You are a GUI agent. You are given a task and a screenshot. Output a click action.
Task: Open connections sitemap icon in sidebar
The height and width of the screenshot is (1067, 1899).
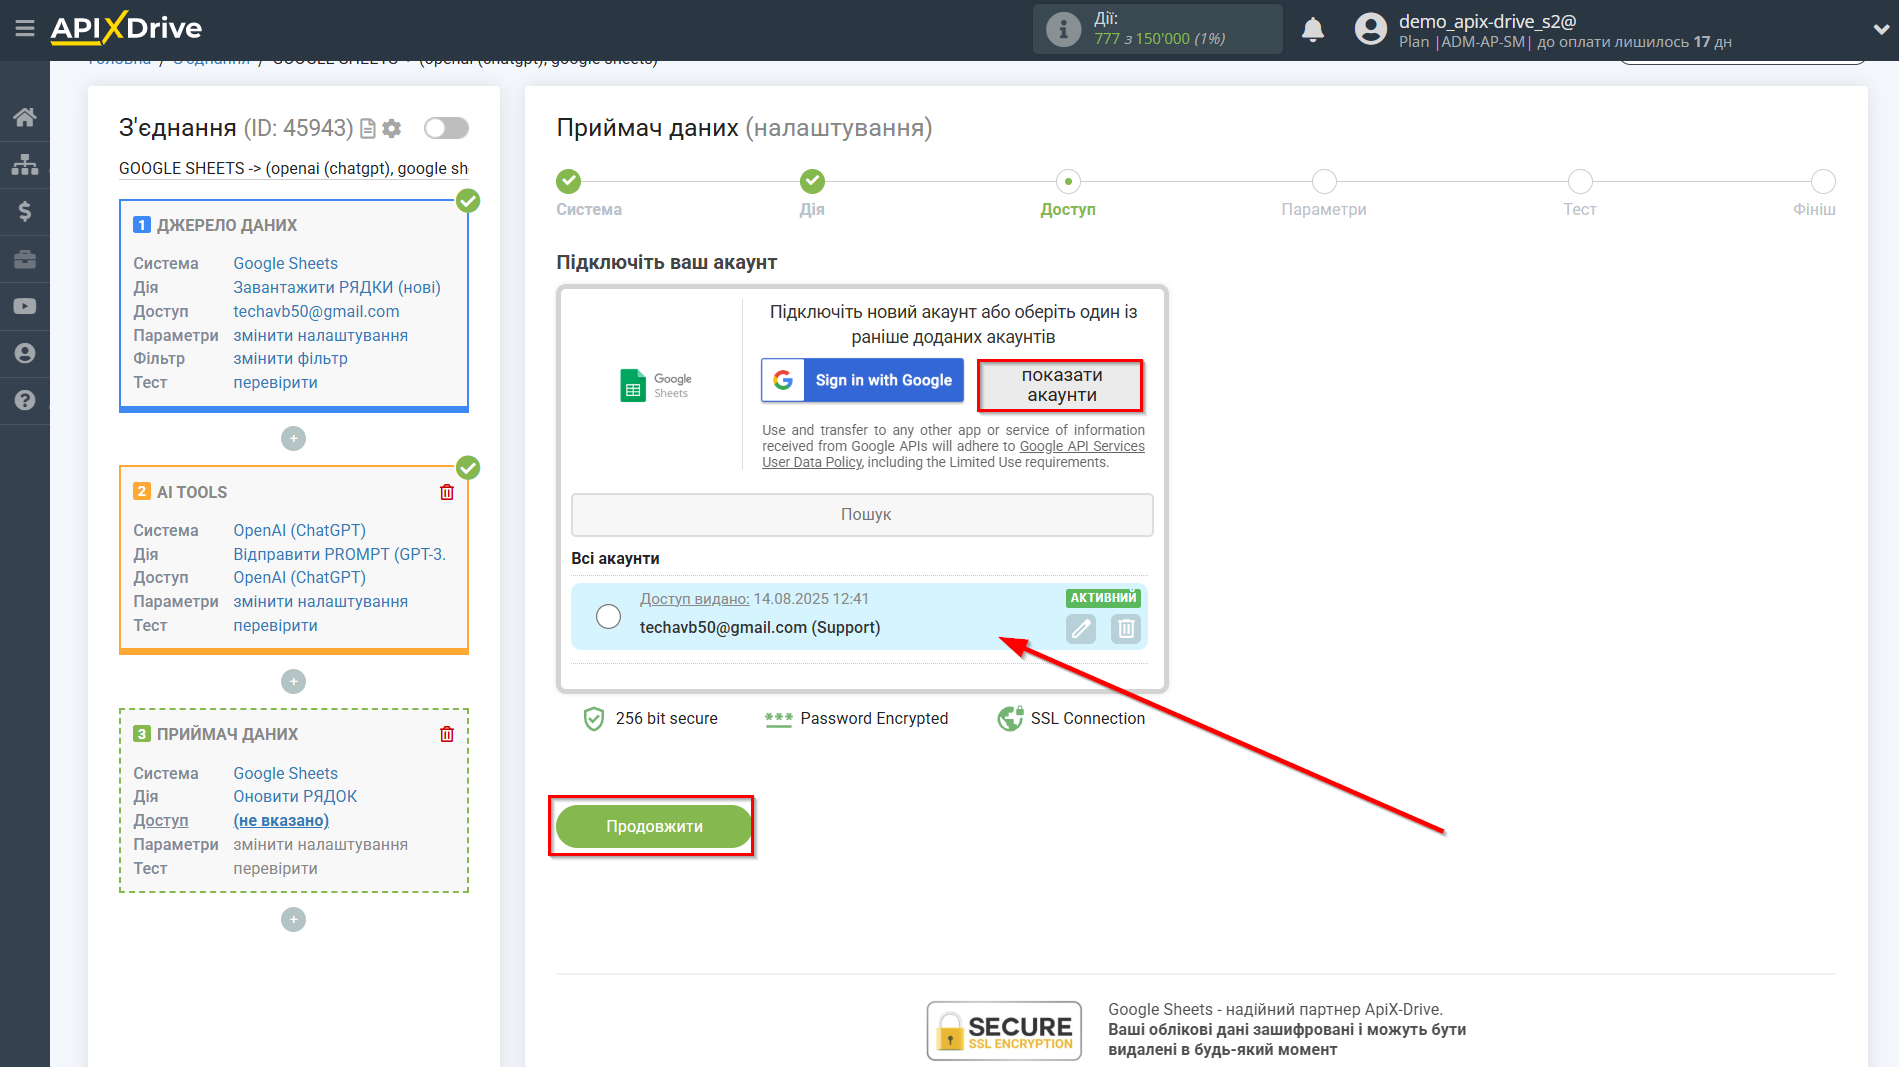tap(25, 164)
